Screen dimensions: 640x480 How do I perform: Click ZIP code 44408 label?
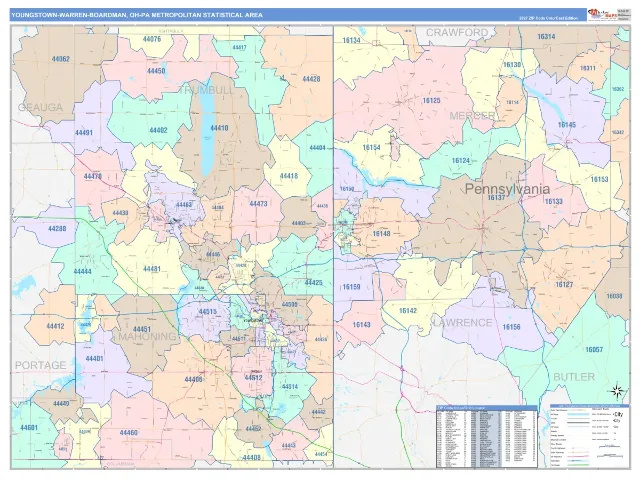point(251,458)
